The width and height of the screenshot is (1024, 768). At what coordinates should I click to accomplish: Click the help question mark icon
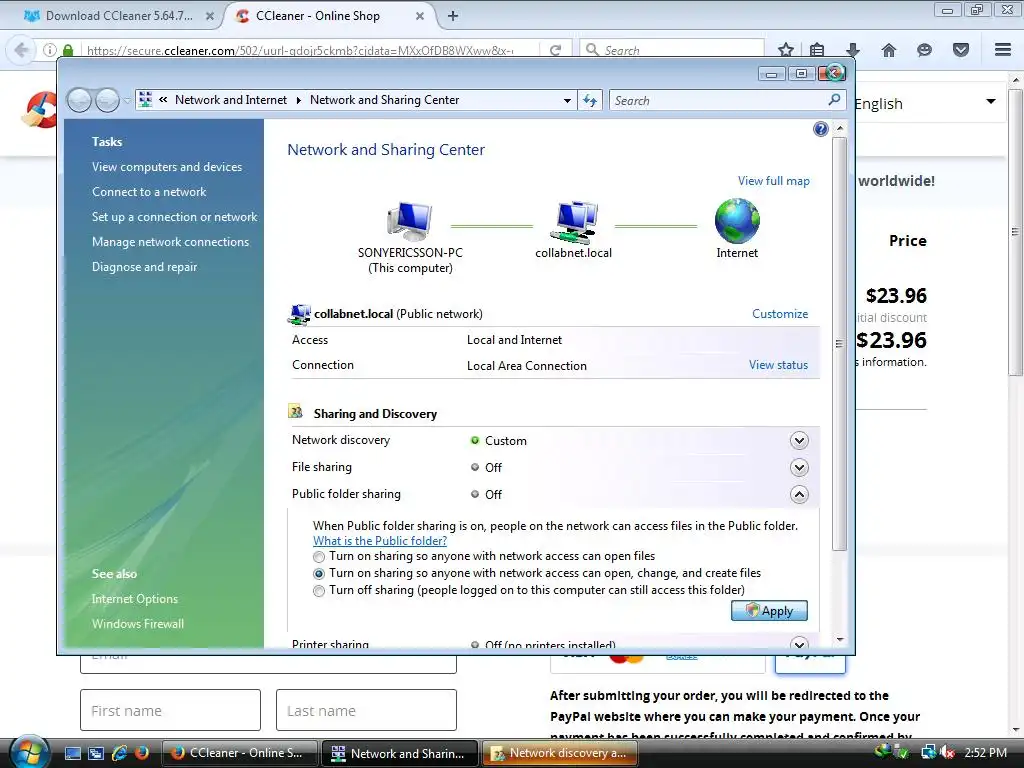pos(820,129)
